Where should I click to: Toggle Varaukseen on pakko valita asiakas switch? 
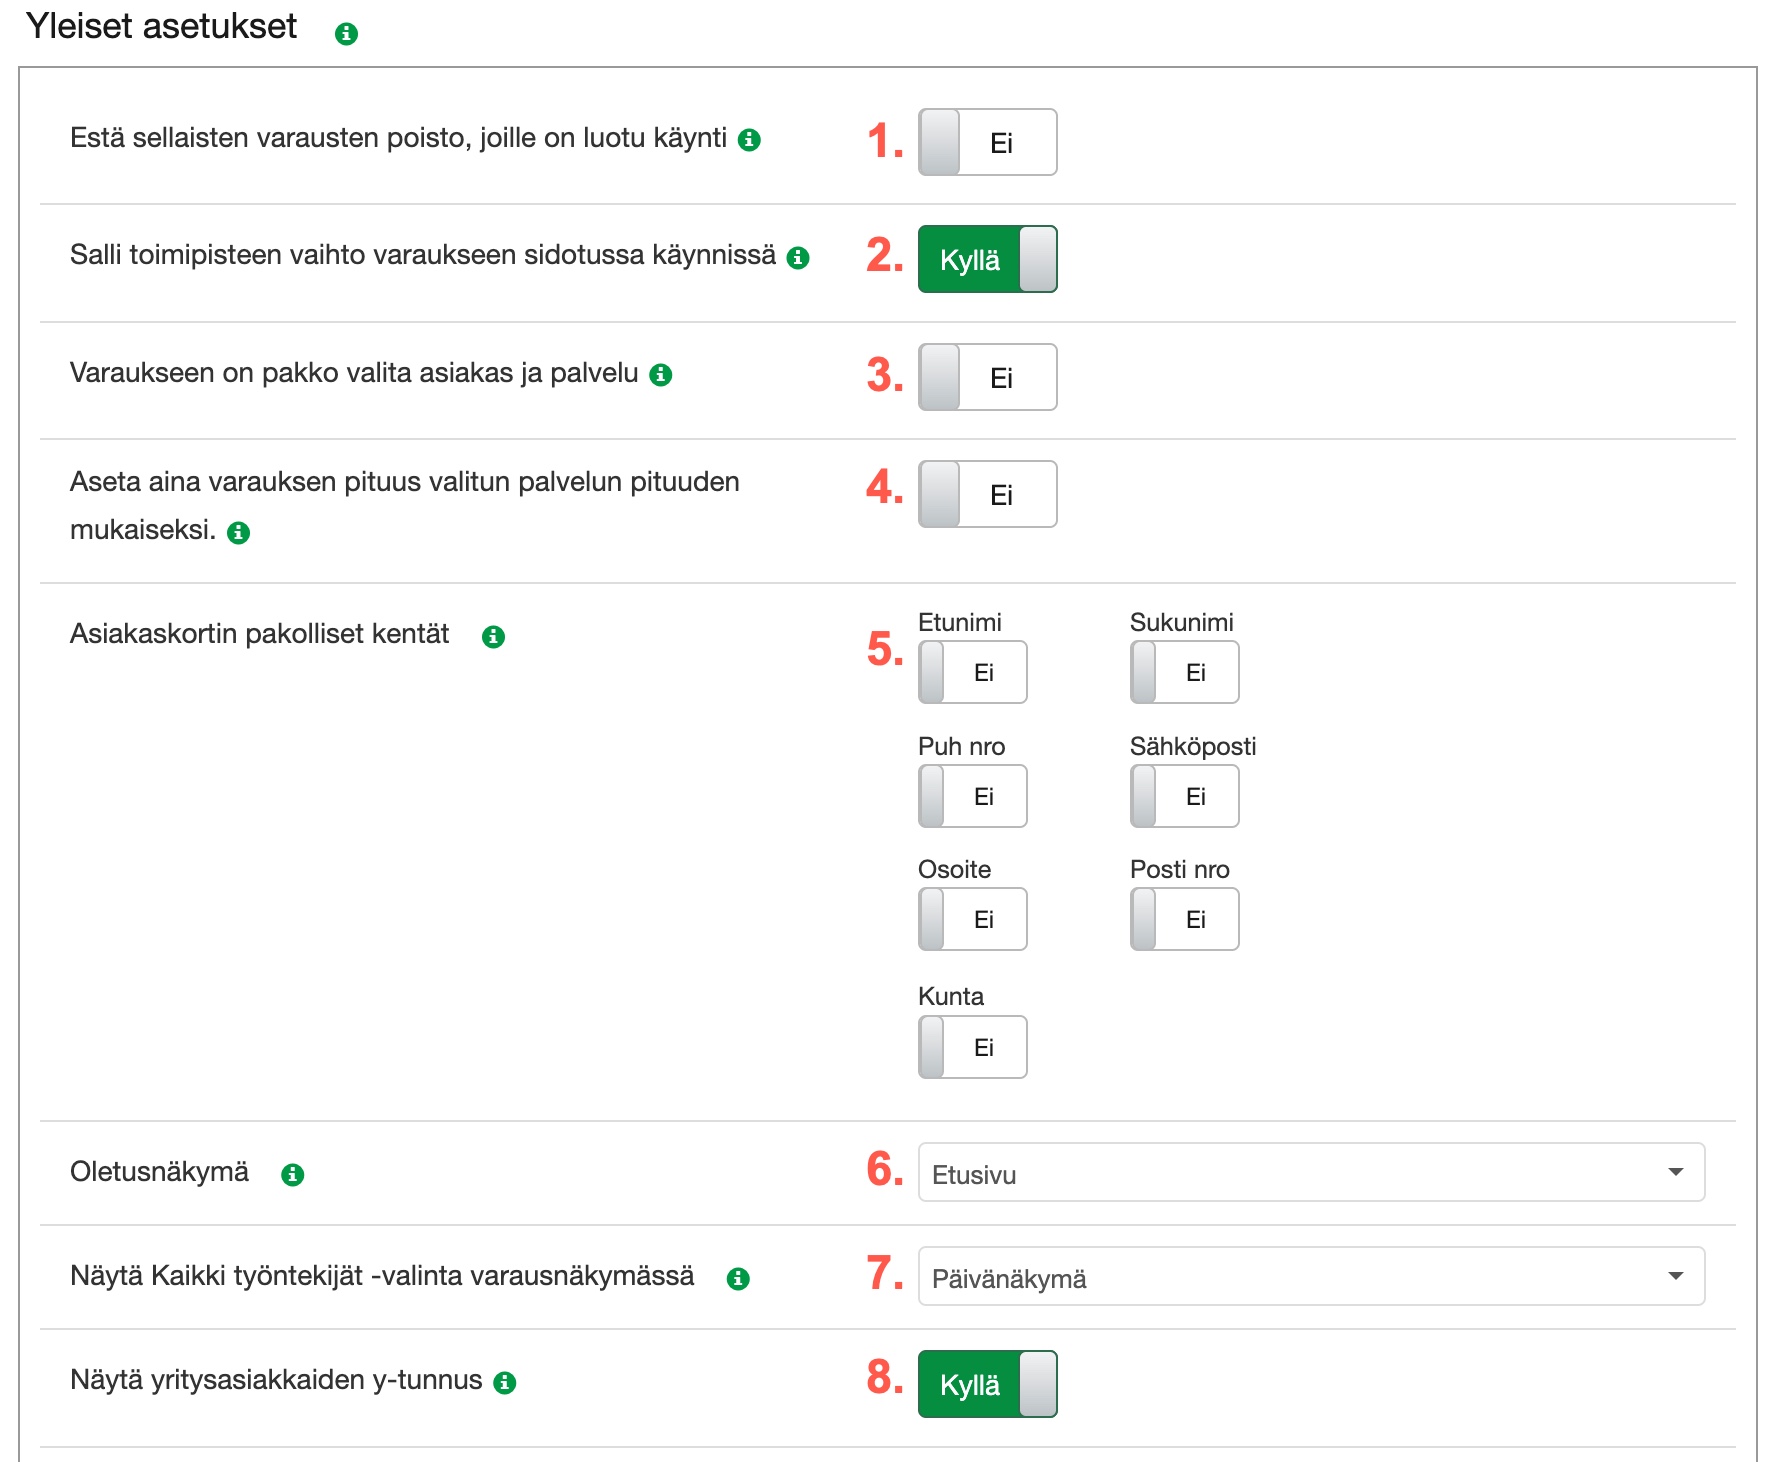tap(987, 377)
